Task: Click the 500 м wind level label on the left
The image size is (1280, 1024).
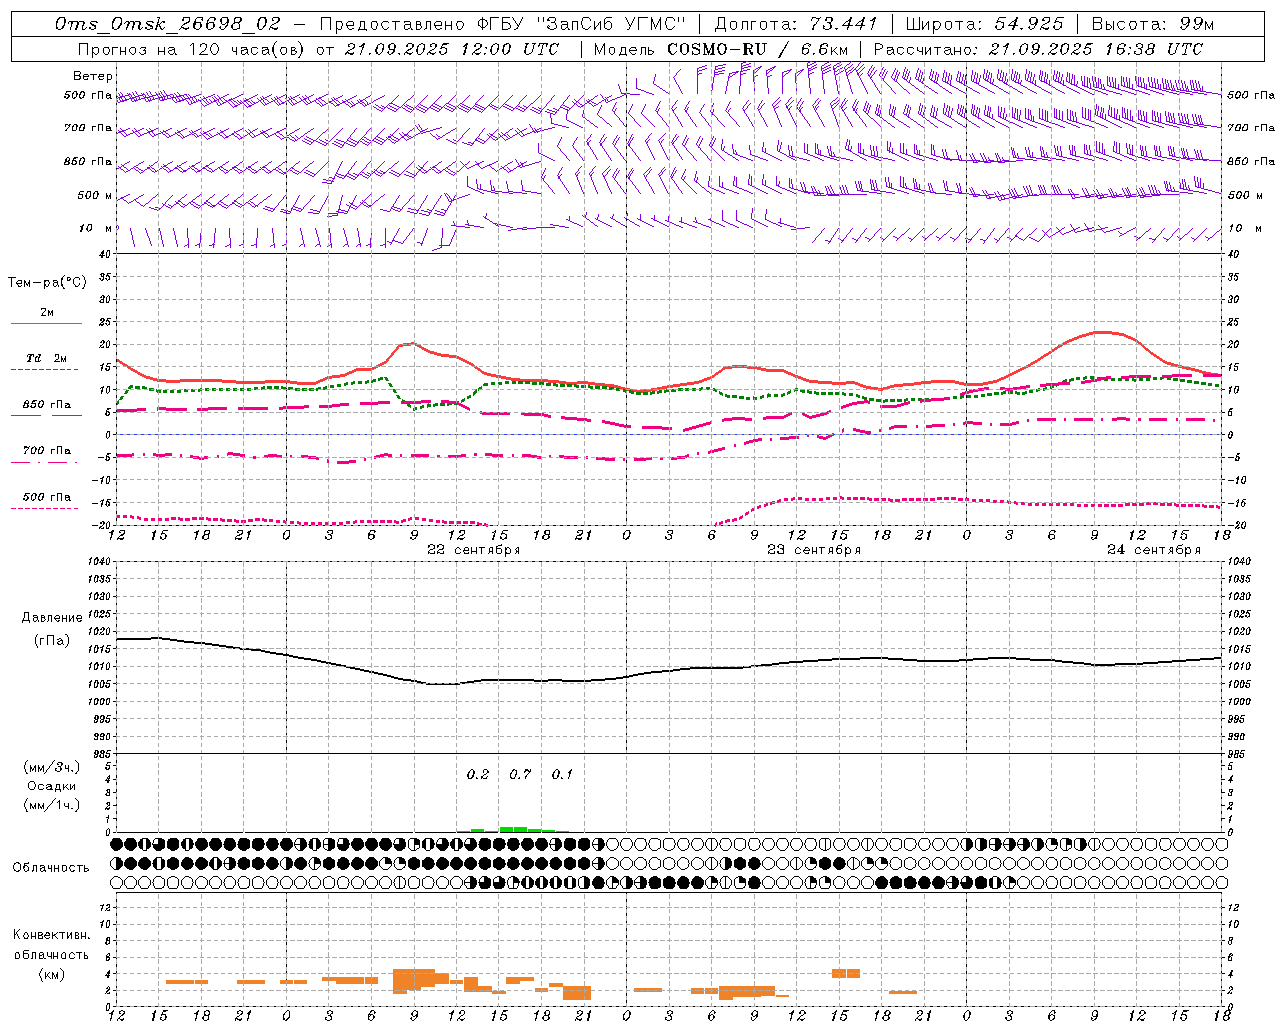Action: click(95, 195)
